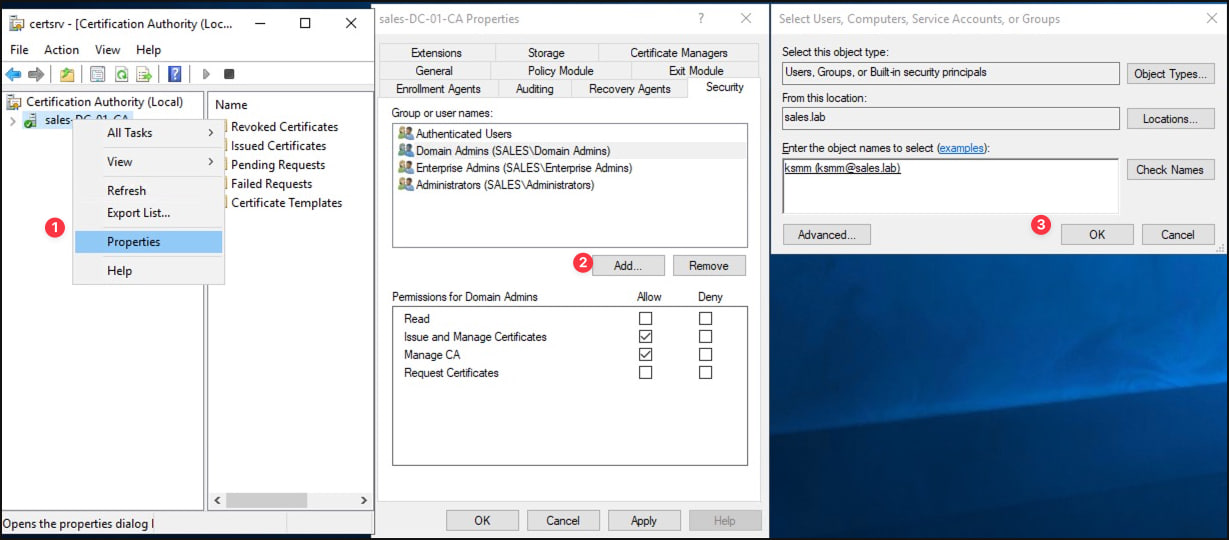Toggle Deny for Read permission
The height and width of the screenshot is (540, 1229).
coord(706,319)
